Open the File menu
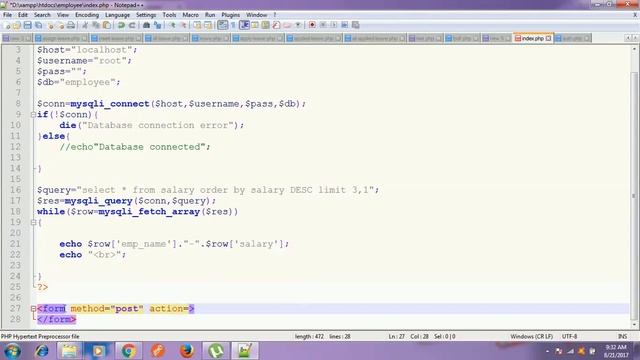Viewport: 640px width, 360px height. pyautogui.click(x=7, y=15)
